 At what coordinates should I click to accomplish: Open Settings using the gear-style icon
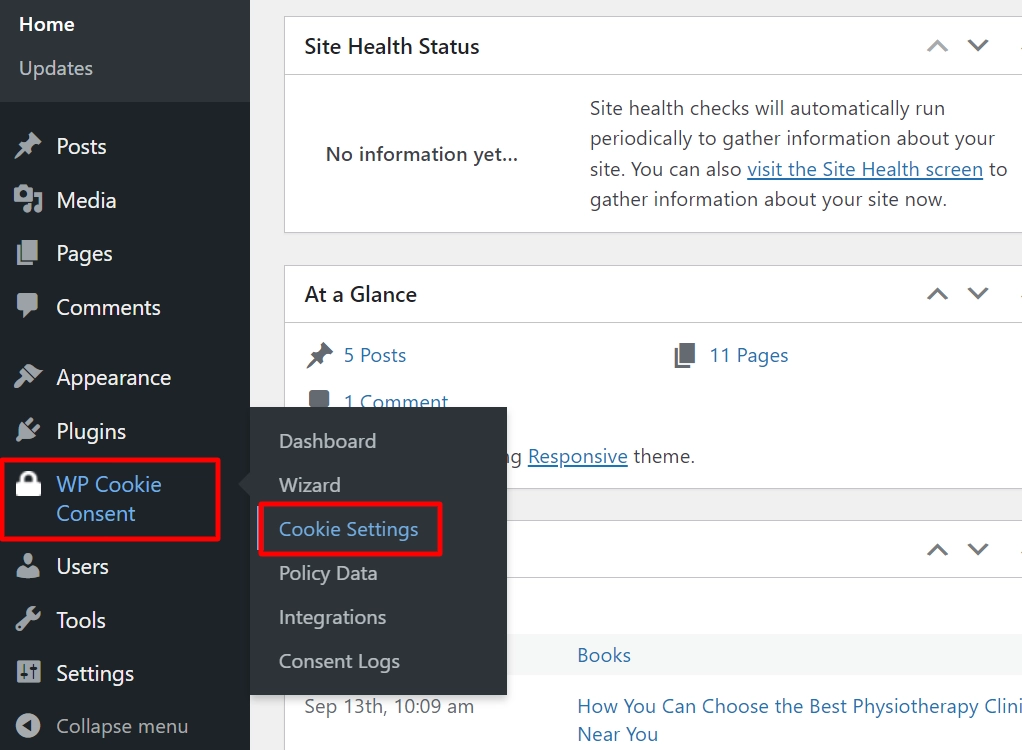(27, 673)
